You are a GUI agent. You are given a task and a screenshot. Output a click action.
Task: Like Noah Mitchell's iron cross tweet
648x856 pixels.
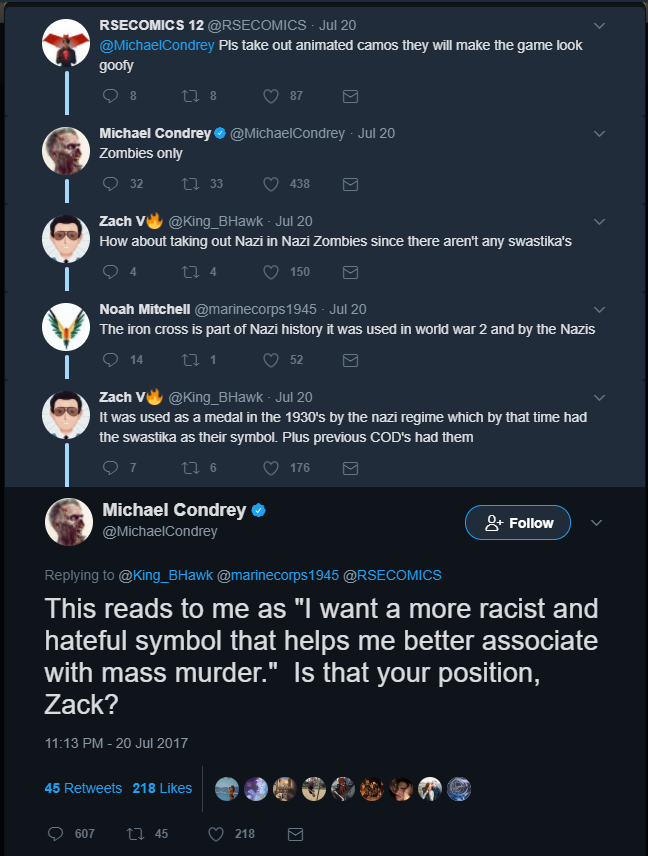click(270, 360)
